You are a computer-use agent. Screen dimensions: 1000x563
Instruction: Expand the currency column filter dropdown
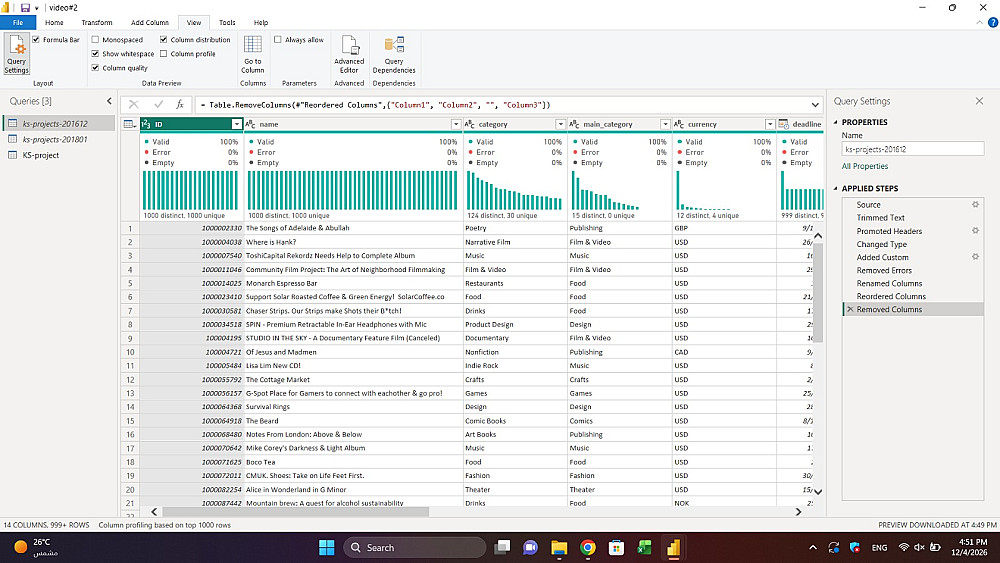770,125
